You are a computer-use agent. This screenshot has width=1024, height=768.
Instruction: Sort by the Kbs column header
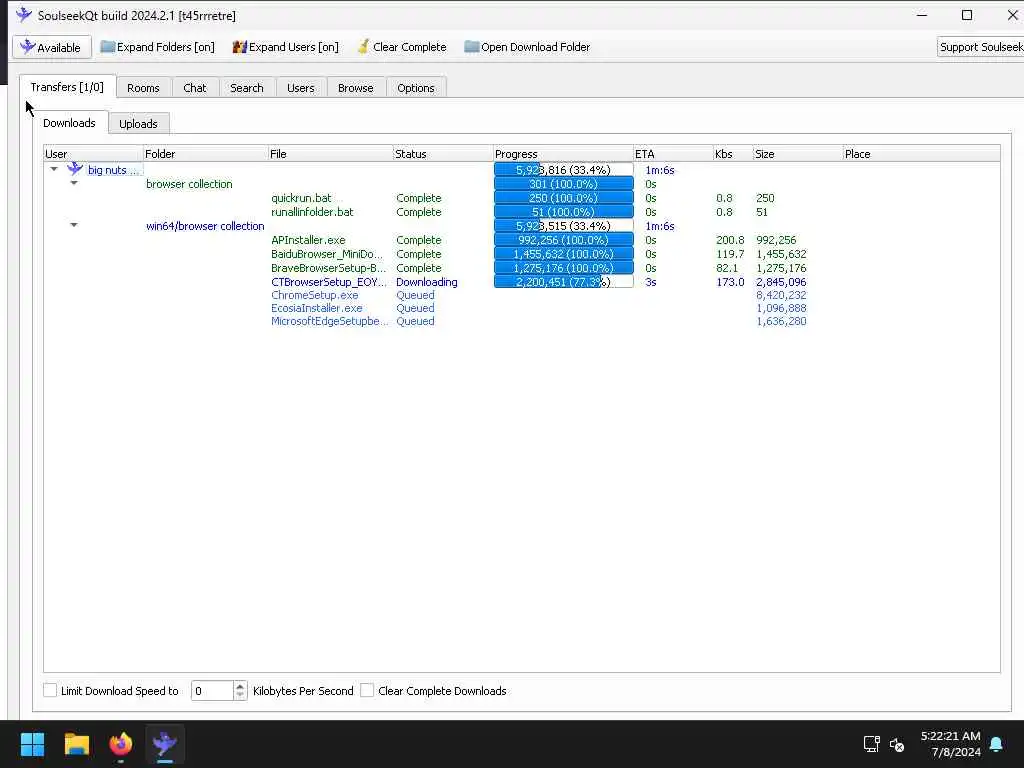click(x=733, y=153)
